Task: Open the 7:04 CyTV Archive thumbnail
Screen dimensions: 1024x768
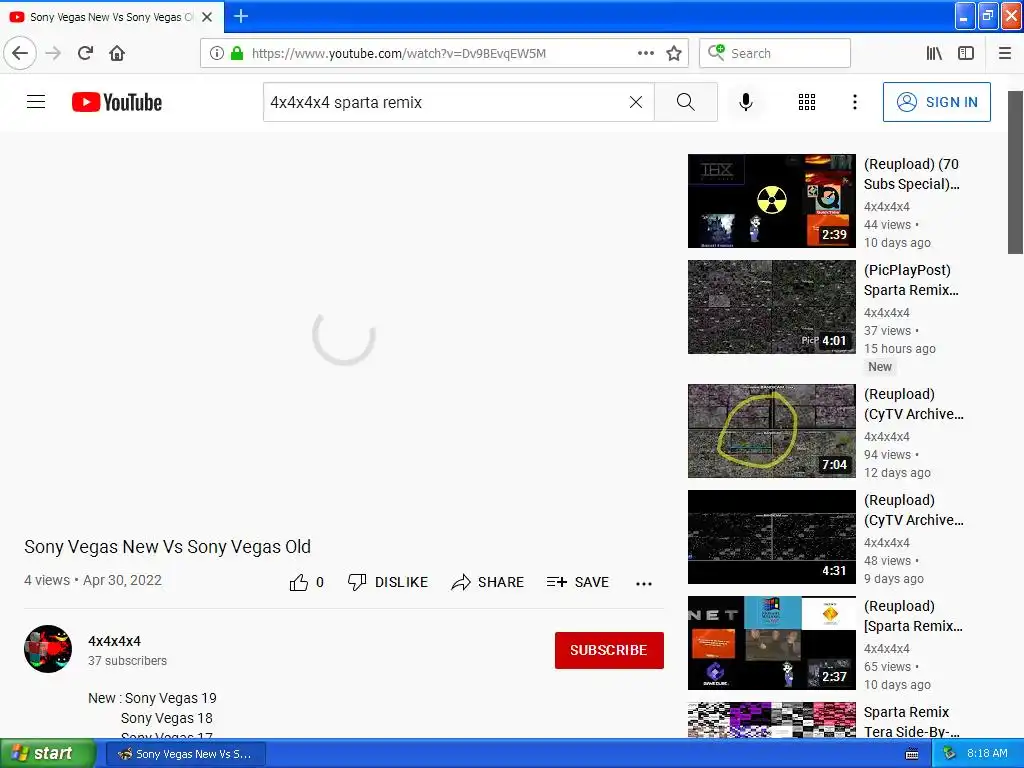Action: [771, 431]
